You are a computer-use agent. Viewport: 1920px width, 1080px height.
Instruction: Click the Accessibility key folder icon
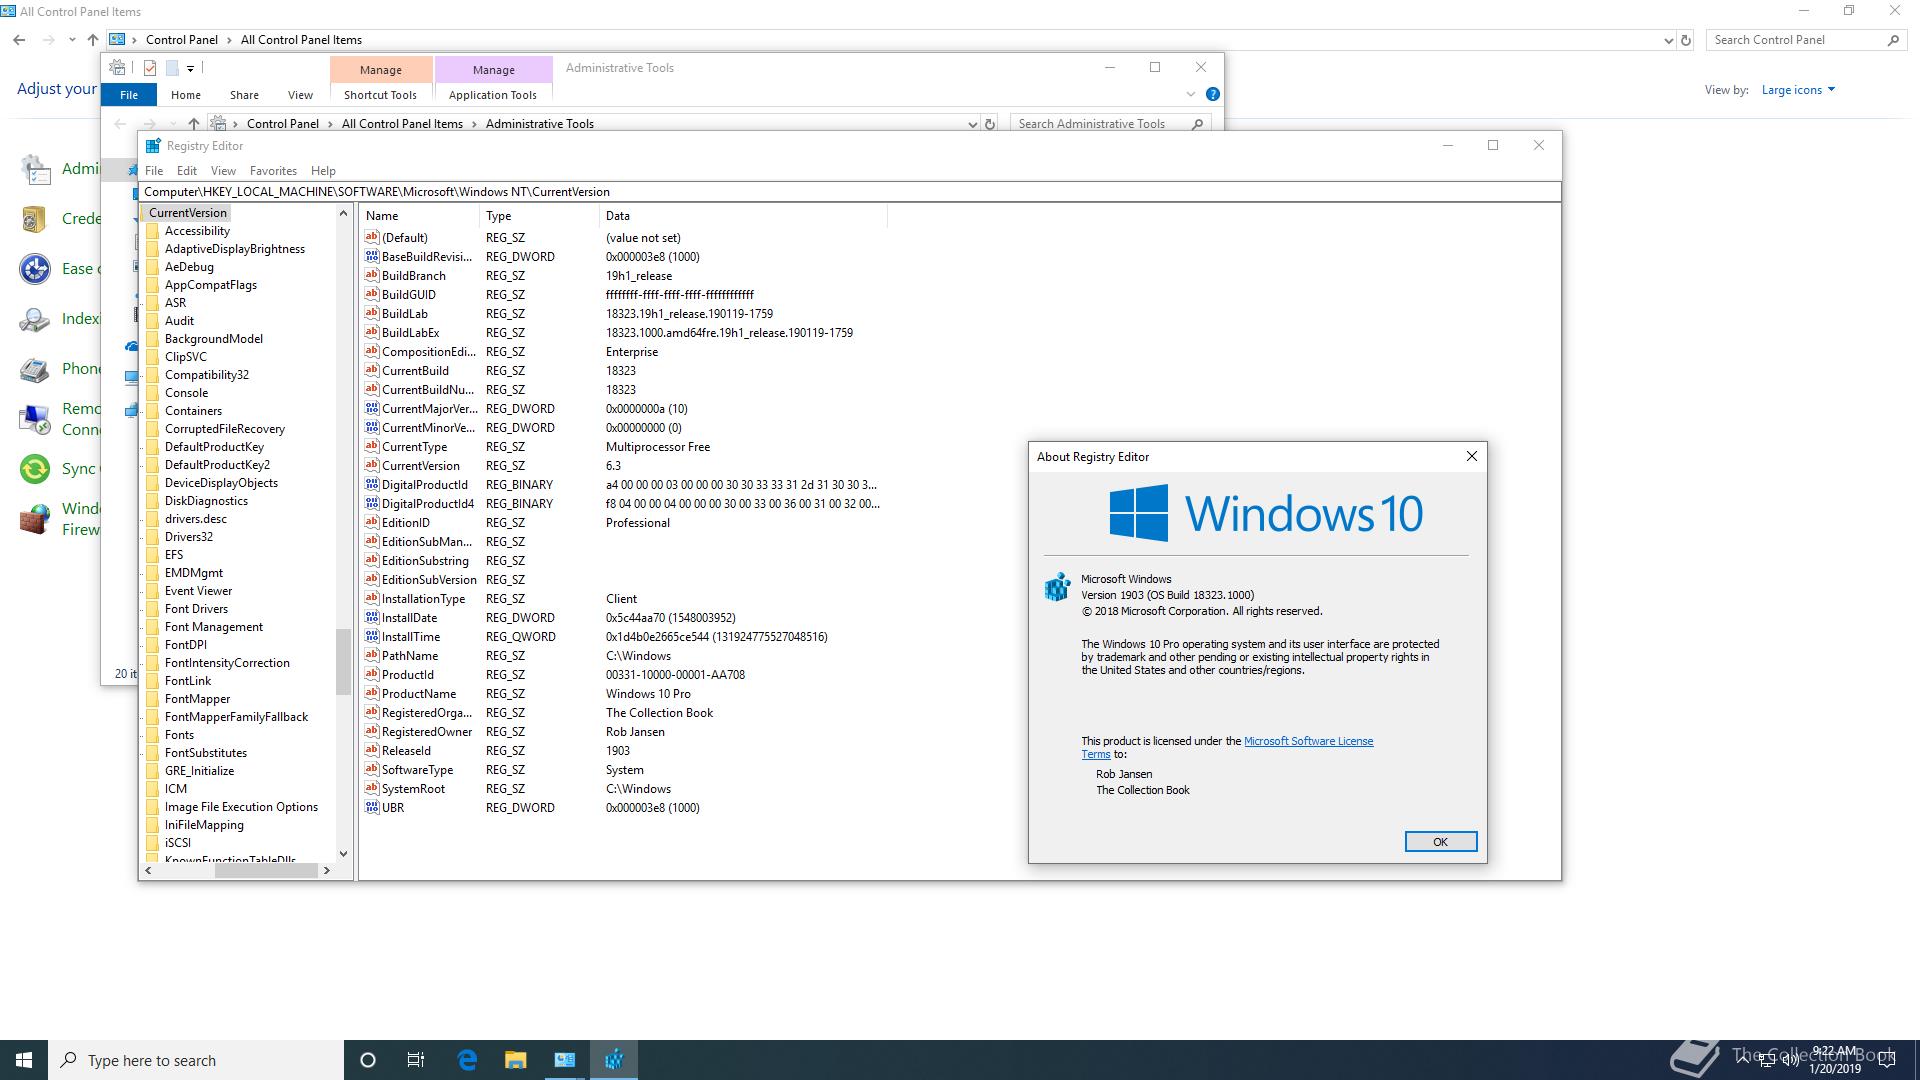[x=153, y=231]
